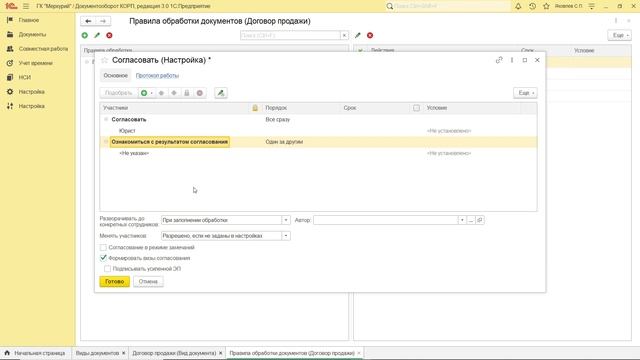
Task: Click the Отмена button
Action: tap(148, 282)
